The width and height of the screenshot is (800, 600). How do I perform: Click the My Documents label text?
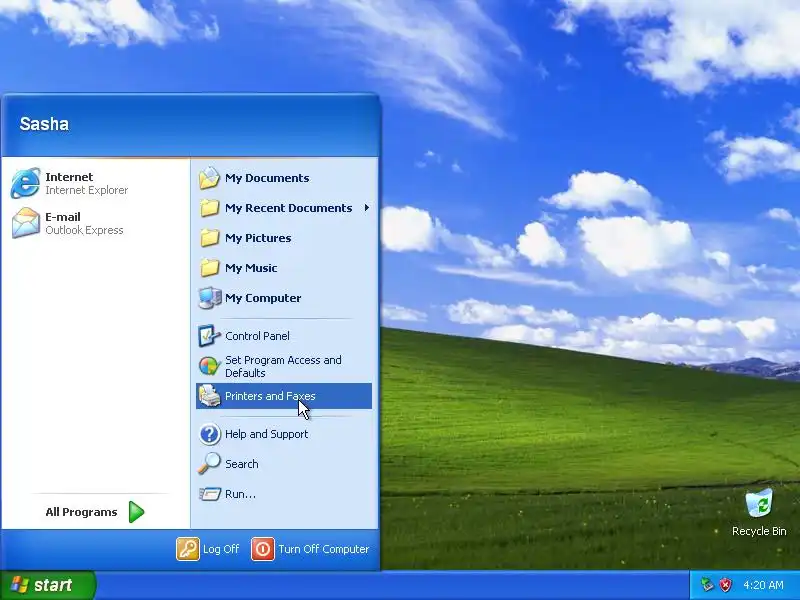click(267, 178)
